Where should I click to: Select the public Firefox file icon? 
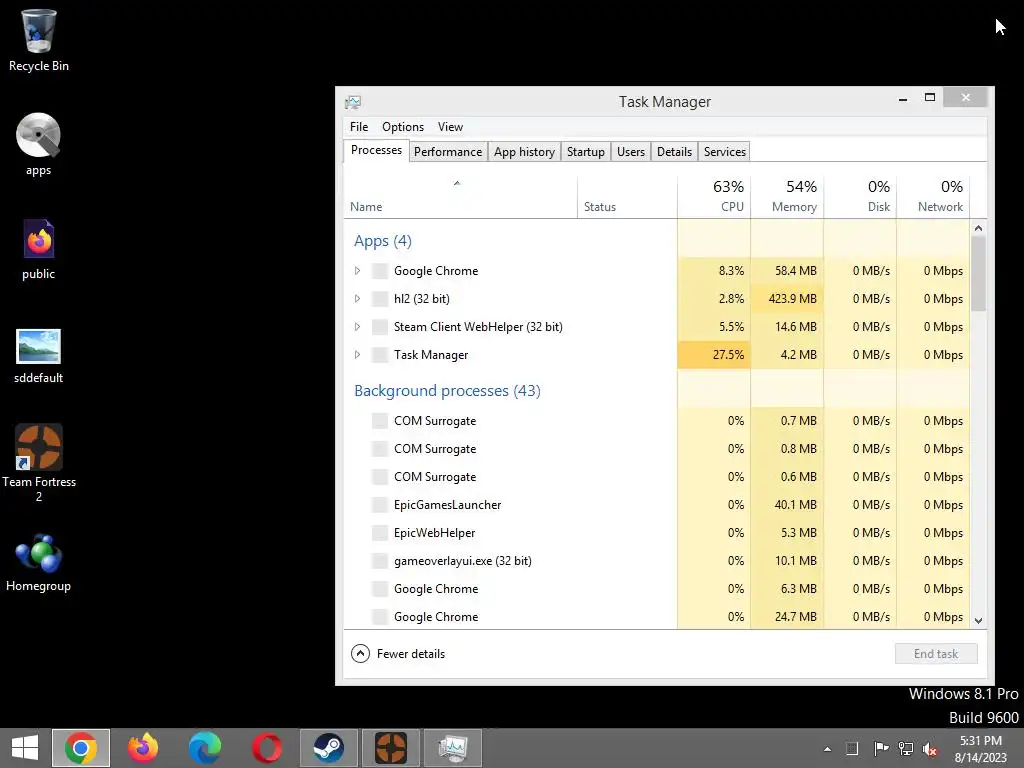tap(39, 249)
